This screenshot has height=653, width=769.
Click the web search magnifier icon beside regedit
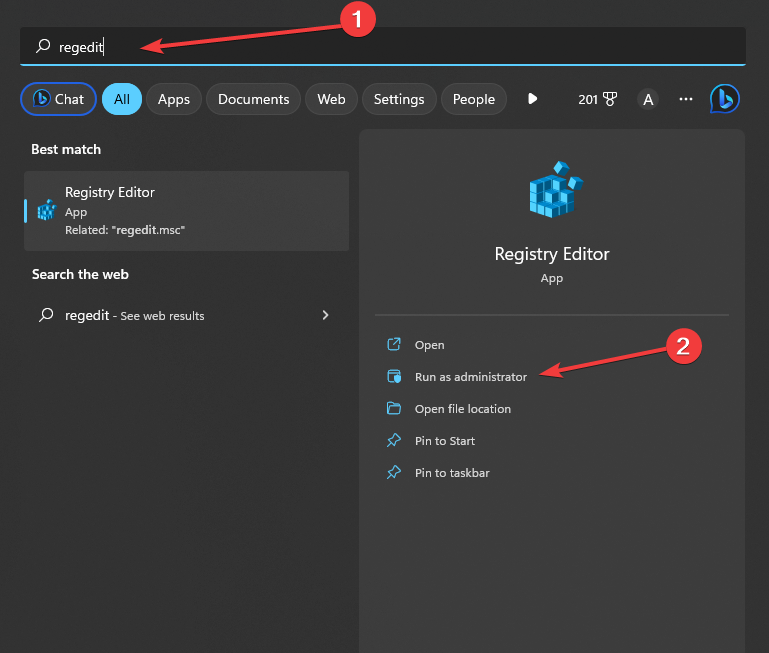click(46, 315)
